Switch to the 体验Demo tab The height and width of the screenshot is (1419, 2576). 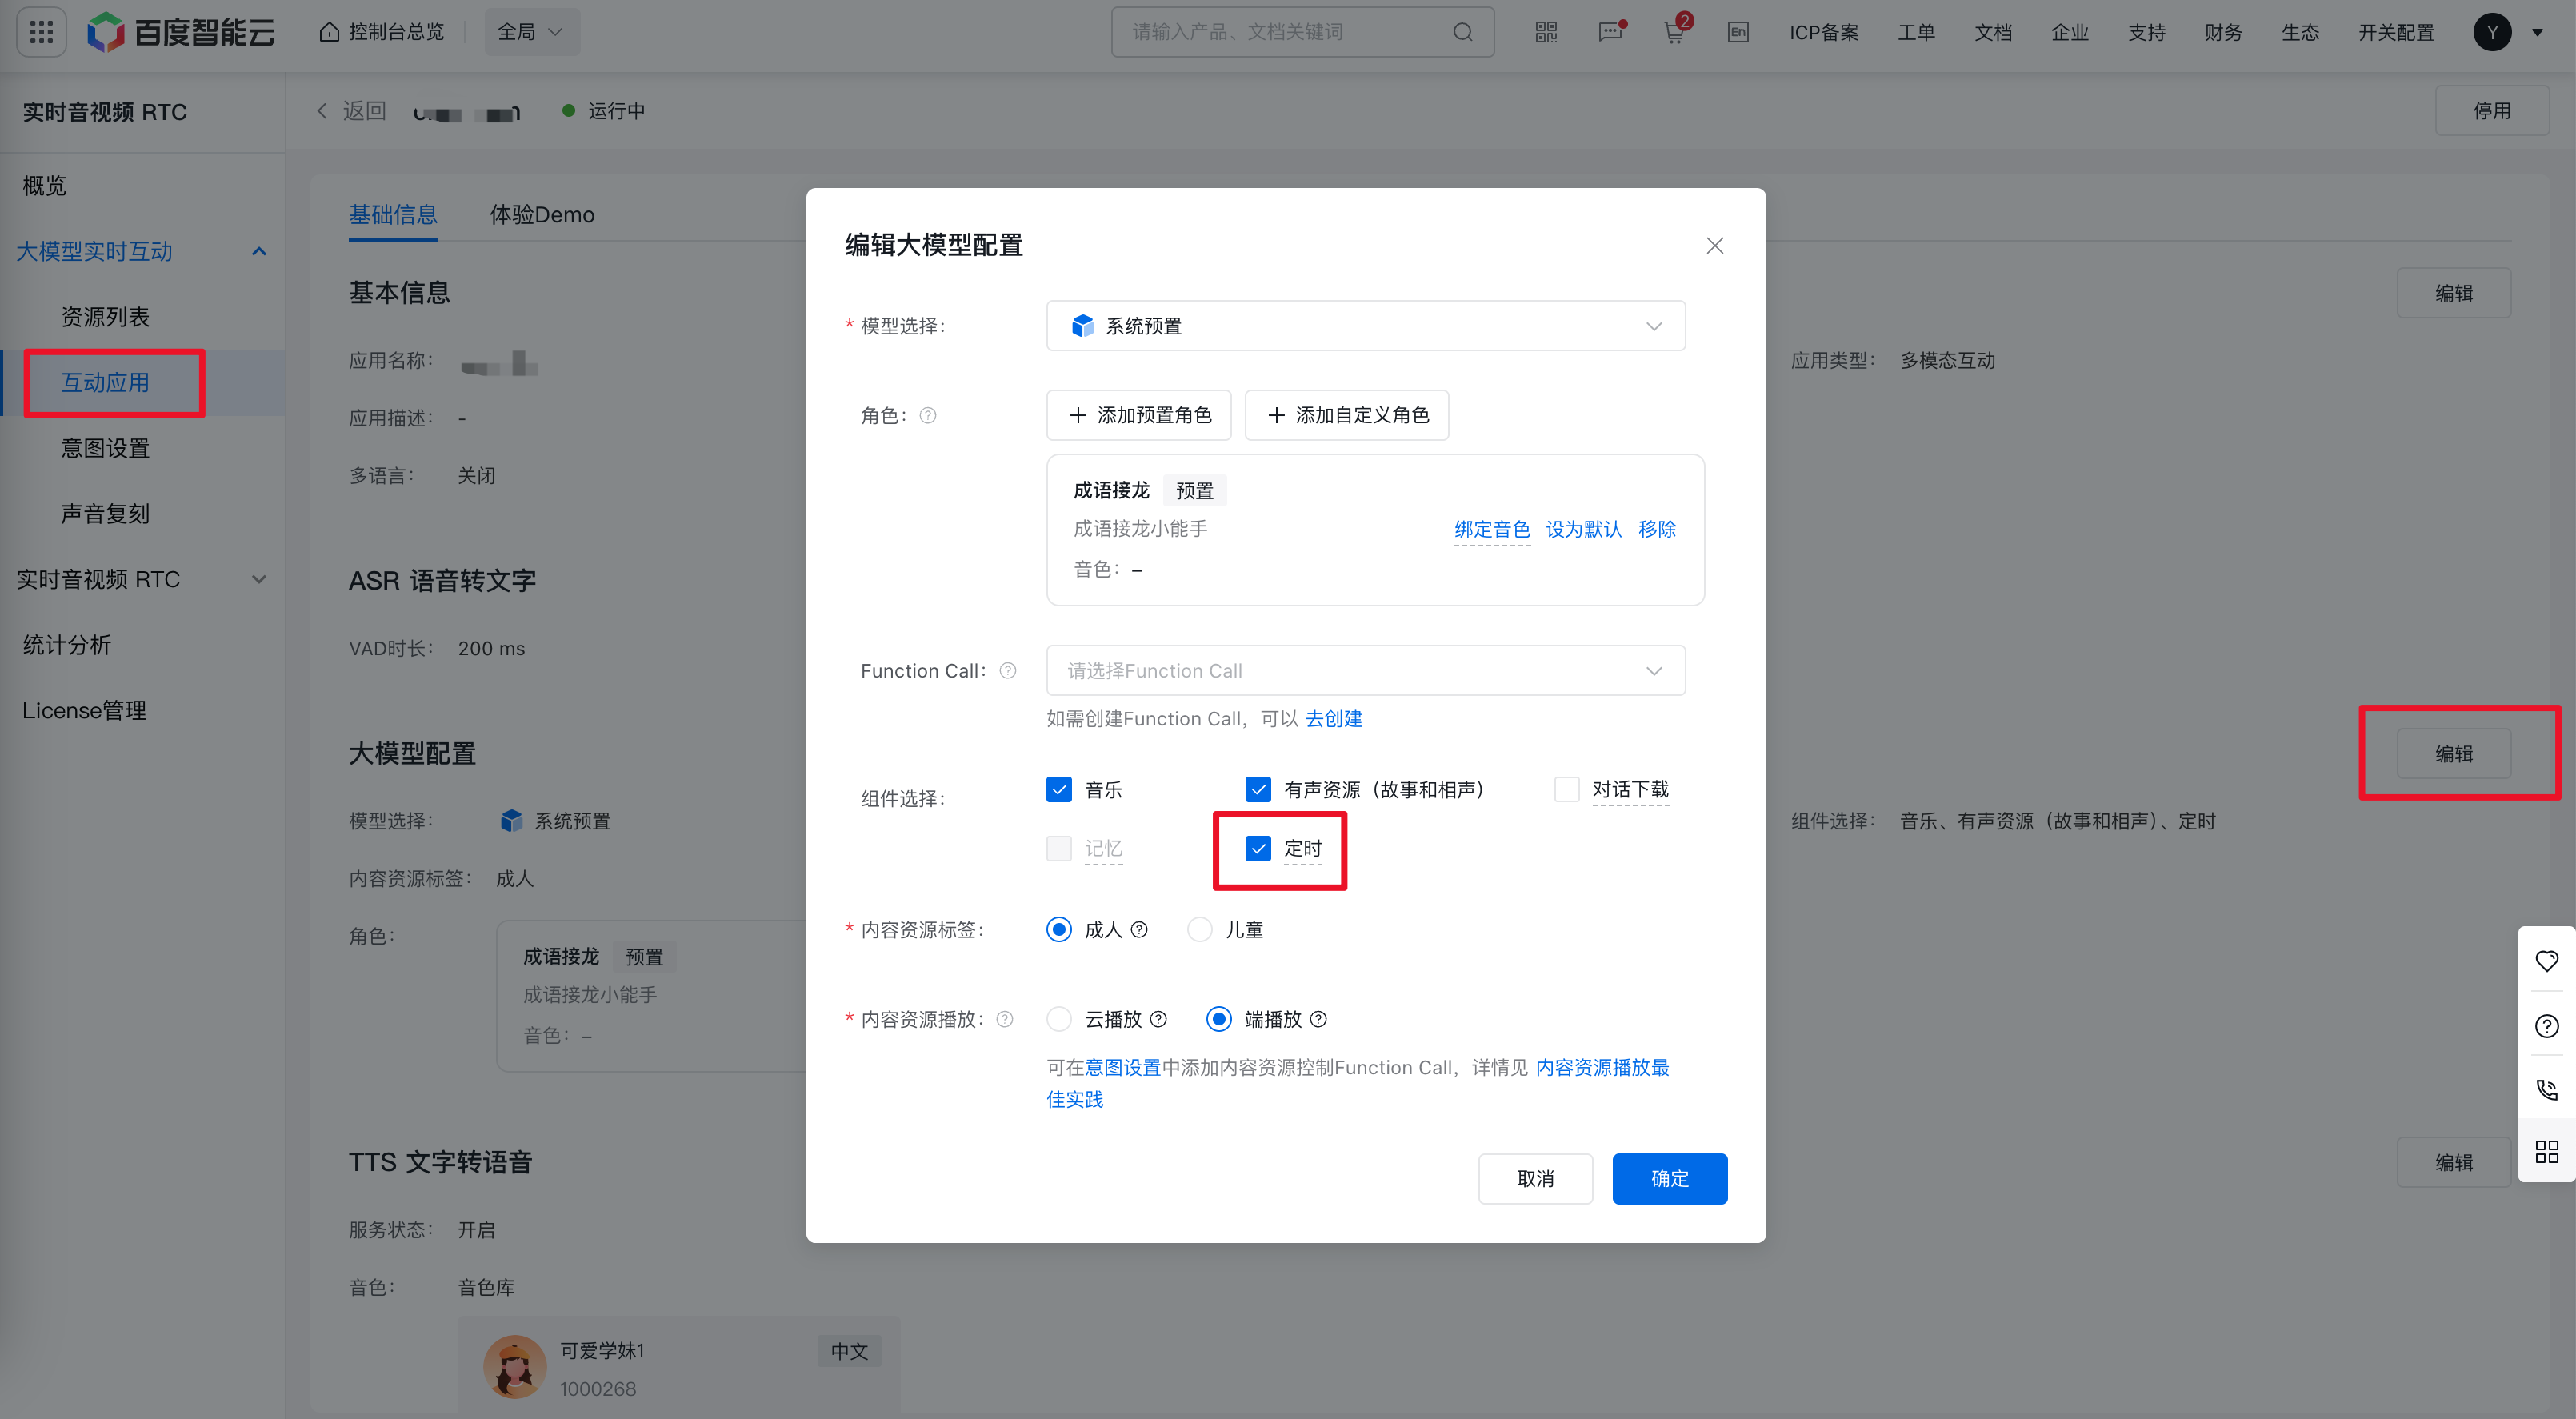pos(542,215)
